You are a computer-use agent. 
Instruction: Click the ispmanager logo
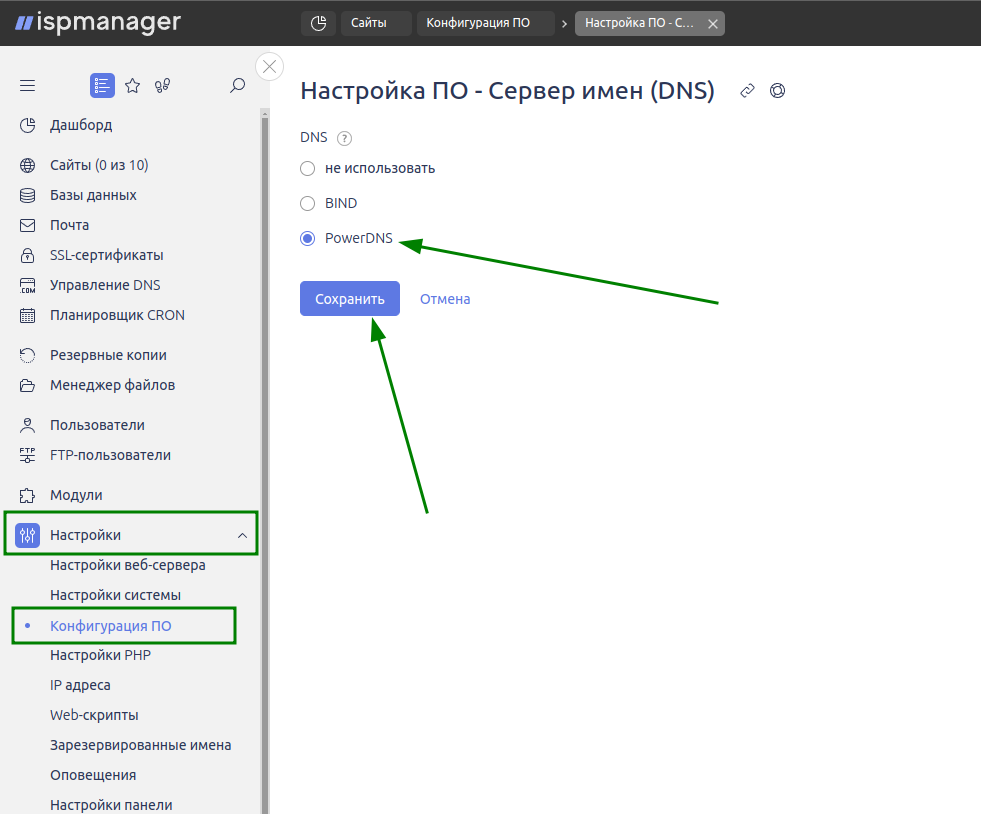(98, 23)
